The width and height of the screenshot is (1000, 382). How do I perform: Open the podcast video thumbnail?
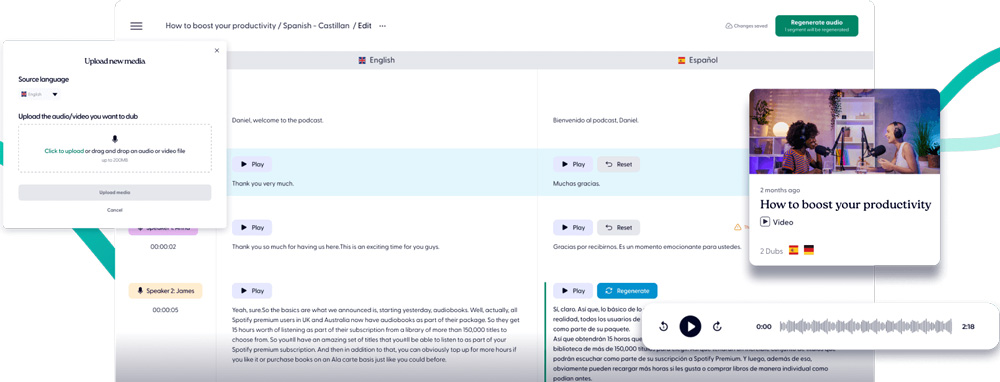tap(844, 131)
